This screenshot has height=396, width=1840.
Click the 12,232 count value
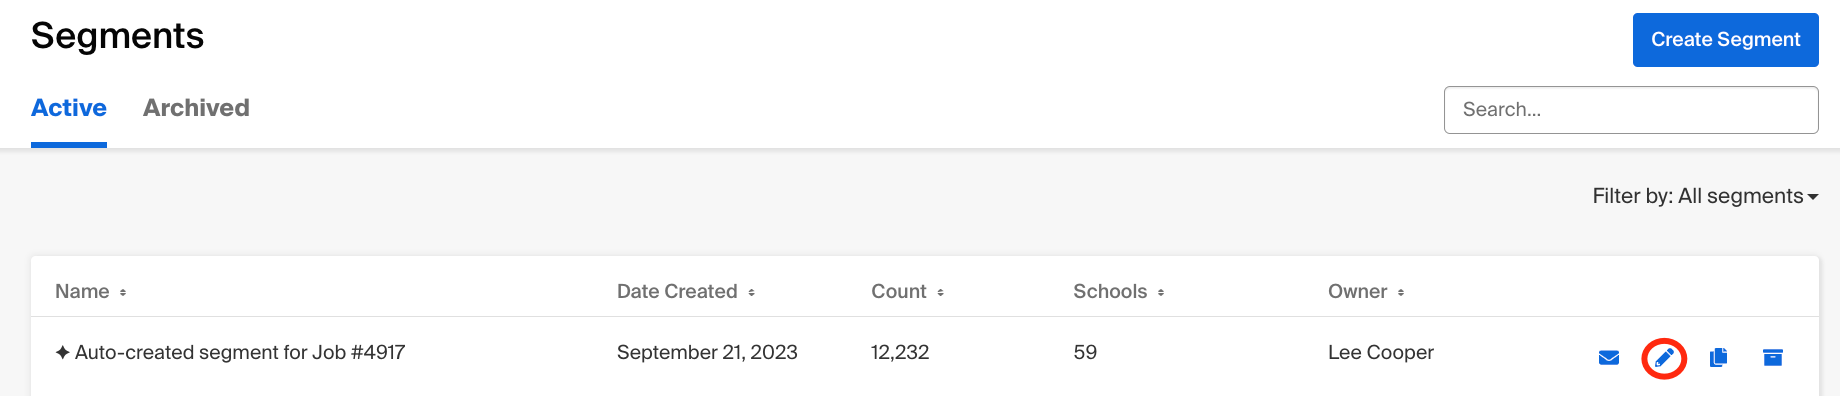900,352
